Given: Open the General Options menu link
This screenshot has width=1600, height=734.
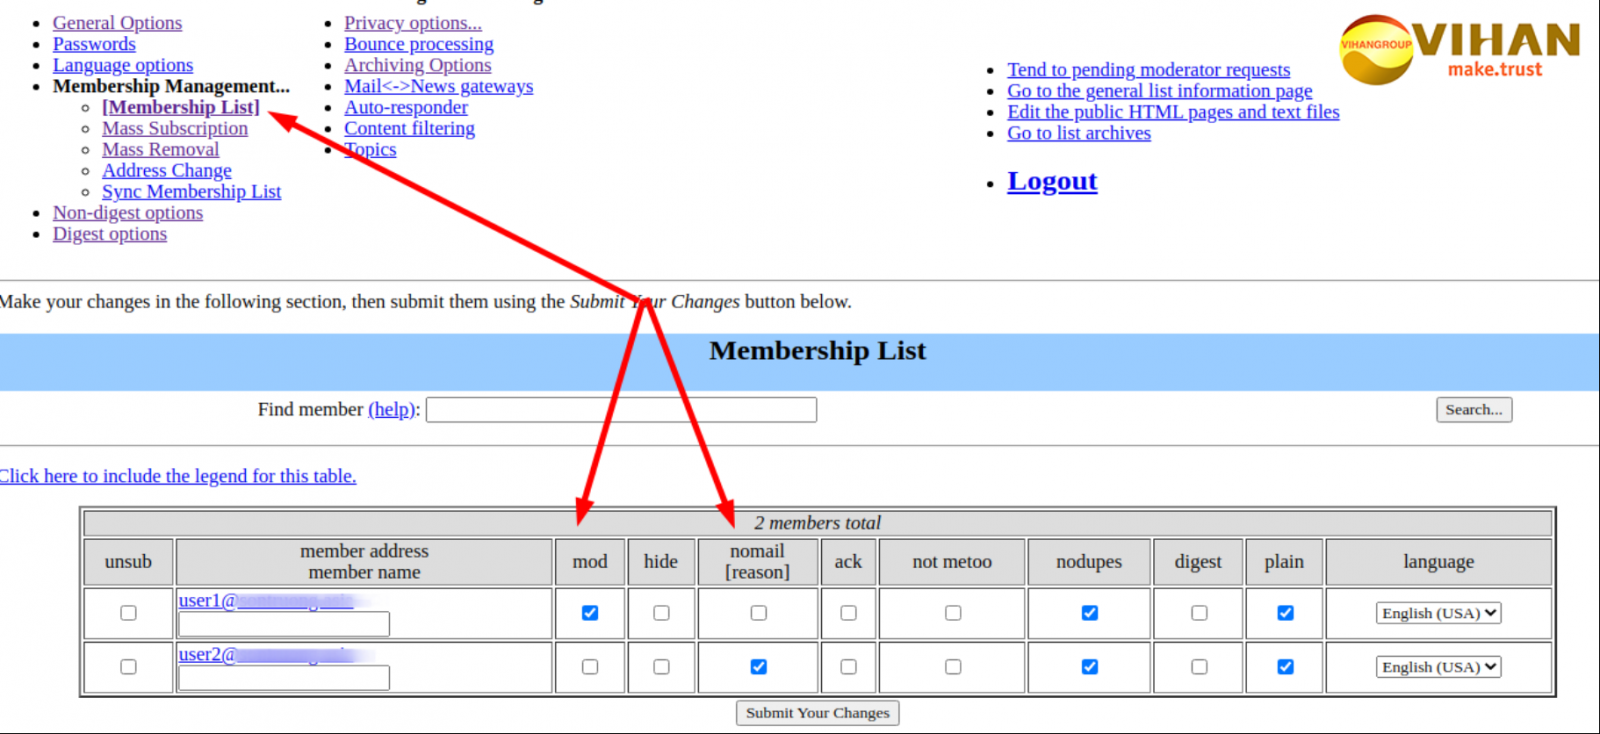Looking at the screenshot, I should pyautogui.click(x=117, y=23).
